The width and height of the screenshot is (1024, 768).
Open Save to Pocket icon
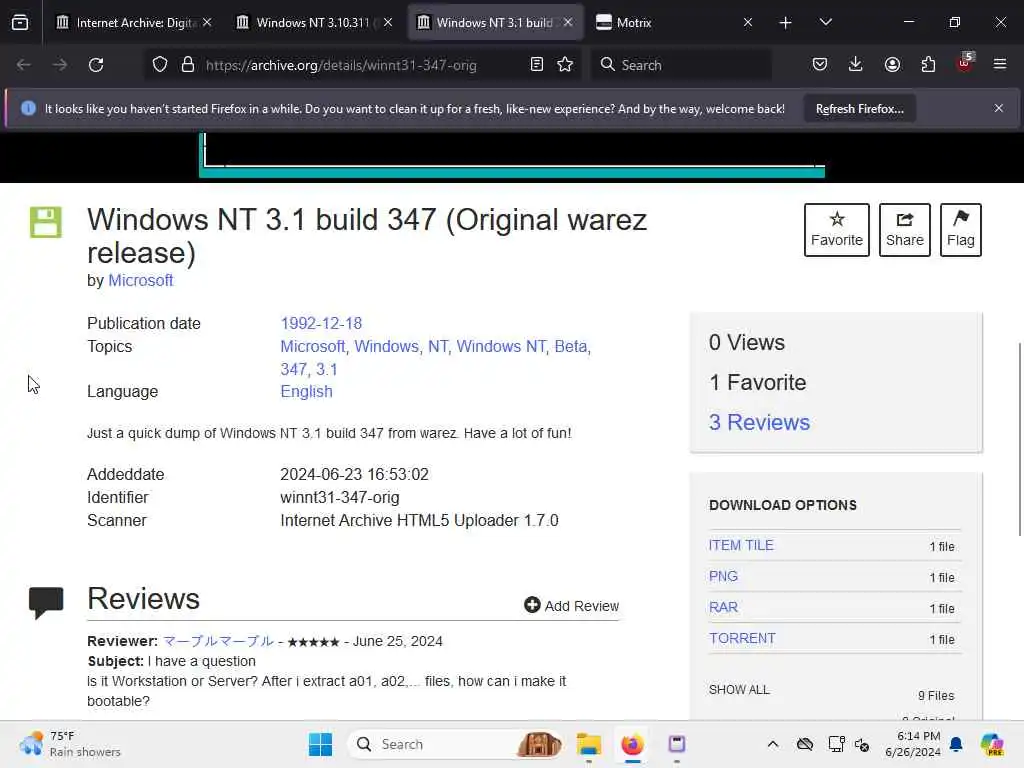tap(820, 65)
